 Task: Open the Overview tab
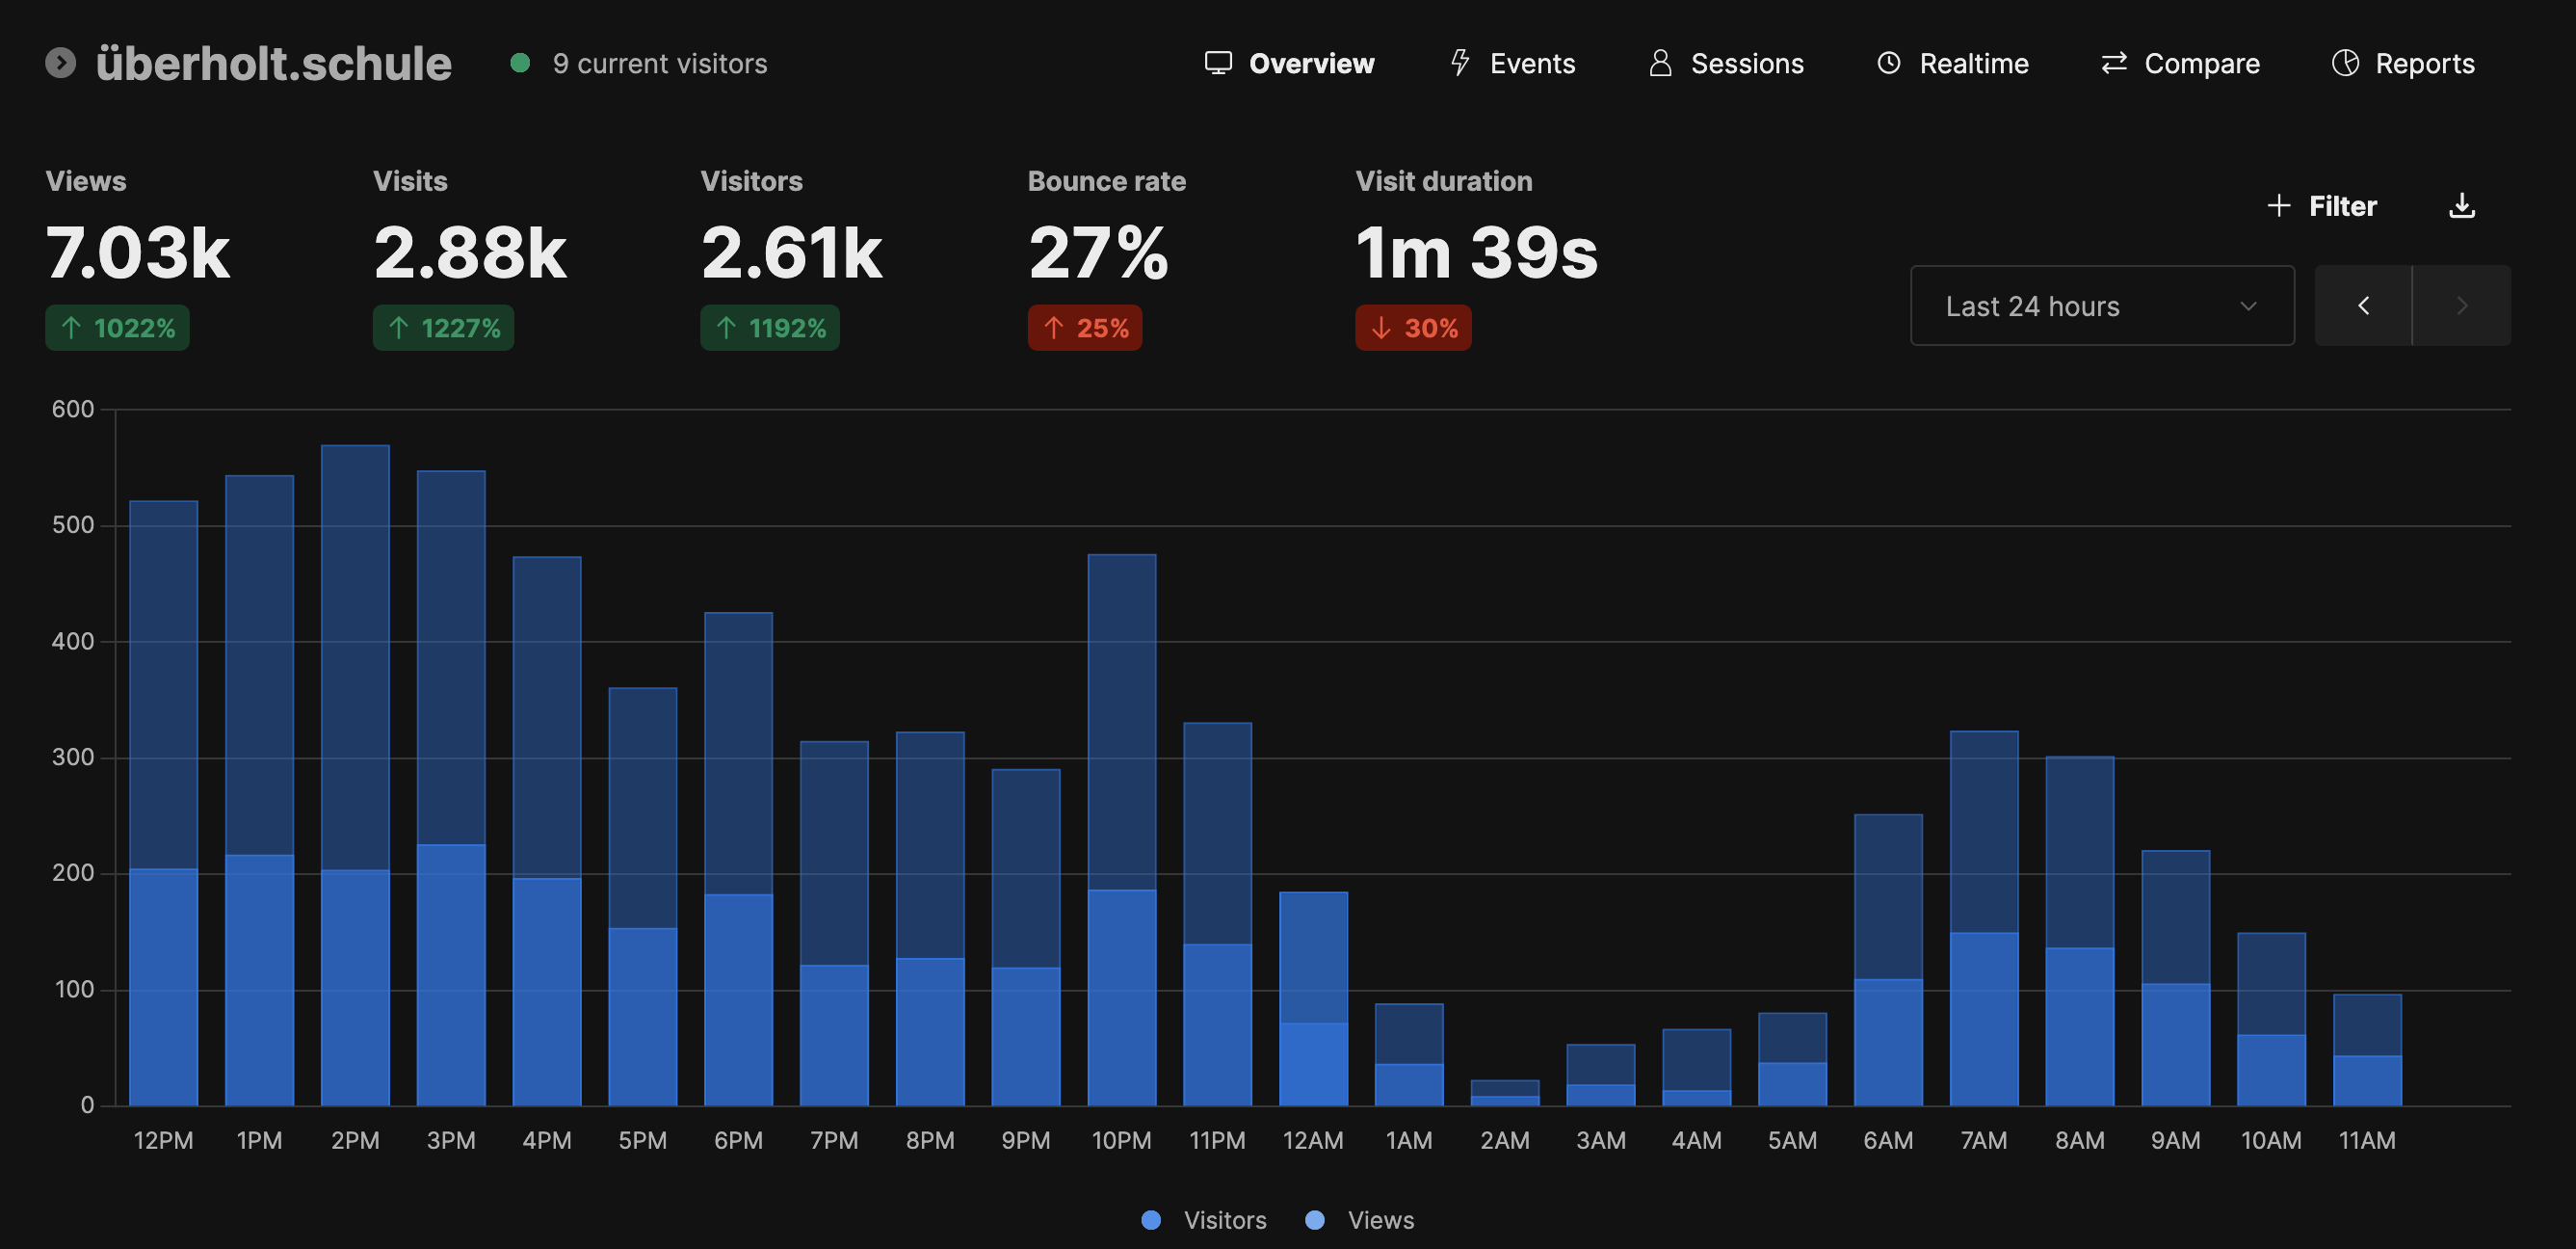[1289, 63]
